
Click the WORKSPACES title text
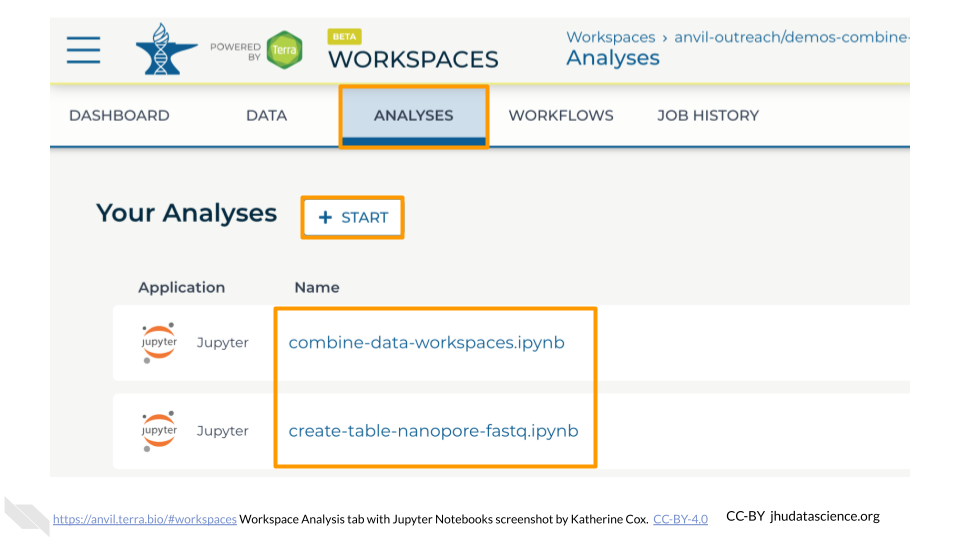coord(413,59)
